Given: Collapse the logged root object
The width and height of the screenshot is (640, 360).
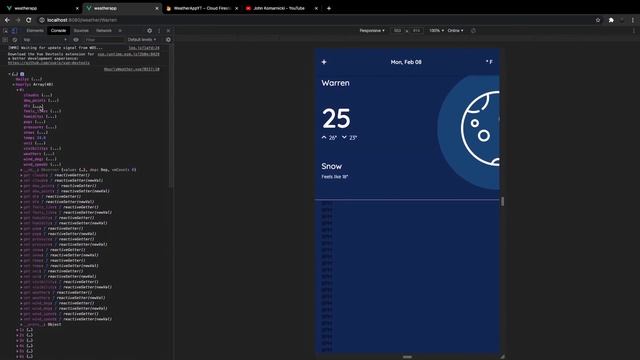Looking at the screenshot, I should coord(9,74).
